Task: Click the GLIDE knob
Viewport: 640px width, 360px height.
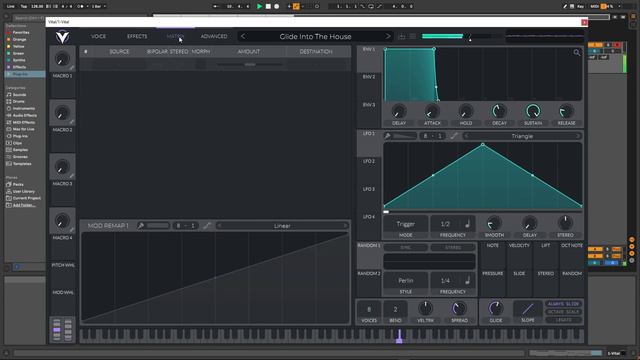Action: pos(496,308)
